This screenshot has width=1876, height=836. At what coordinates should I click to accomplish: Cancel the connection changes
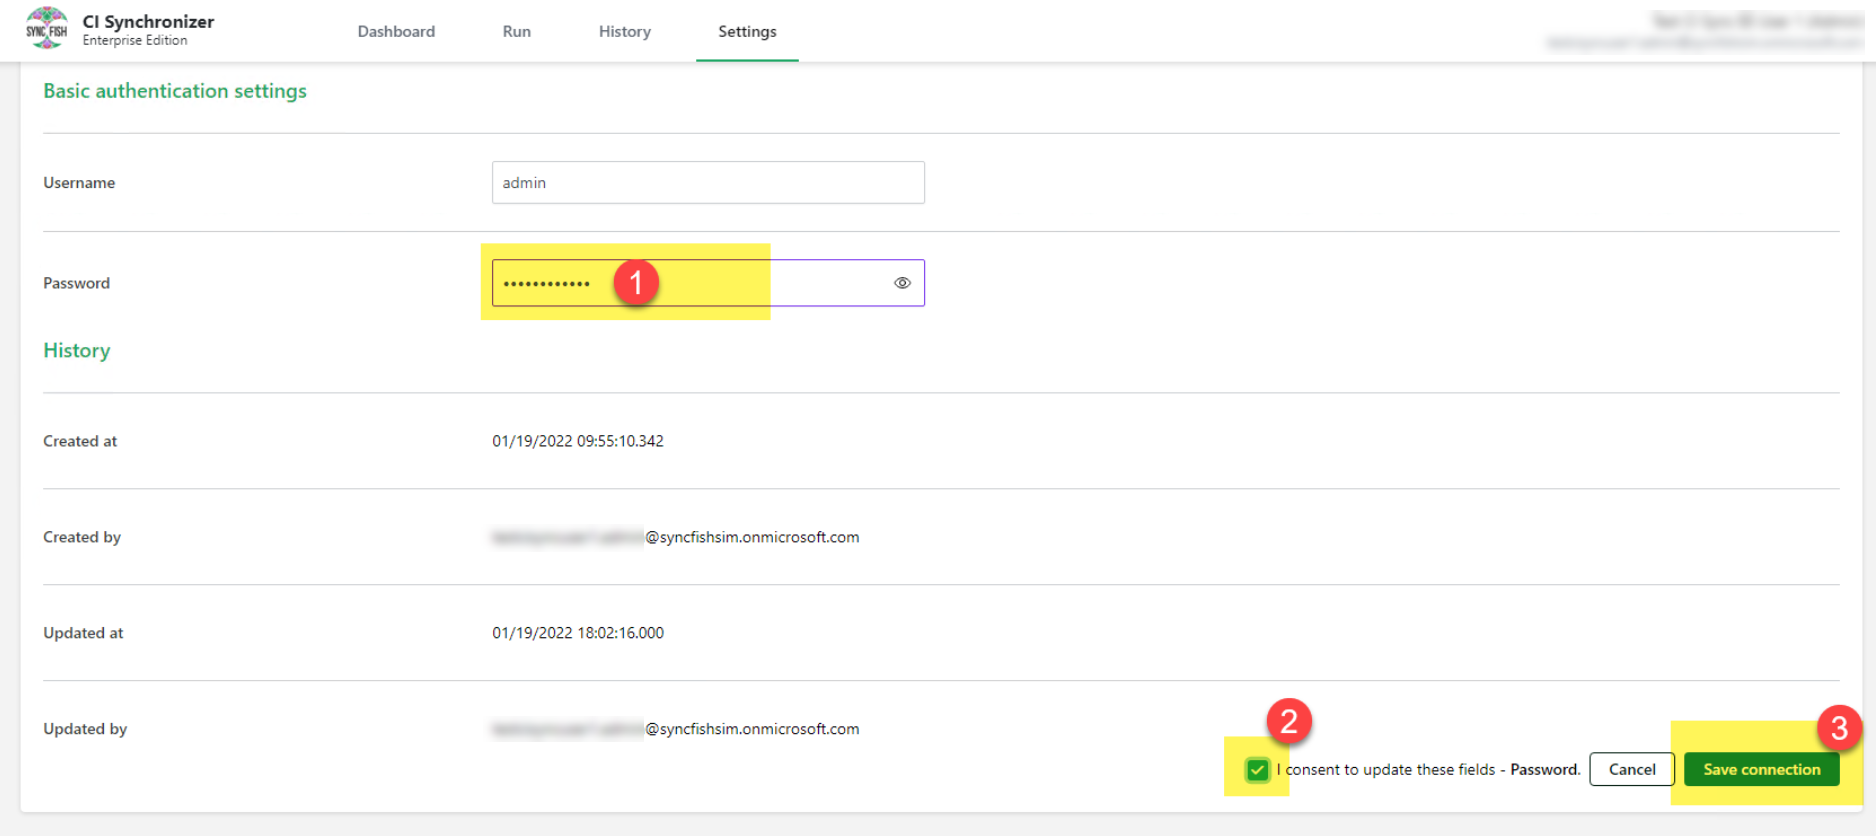[x=1632, y=769]
